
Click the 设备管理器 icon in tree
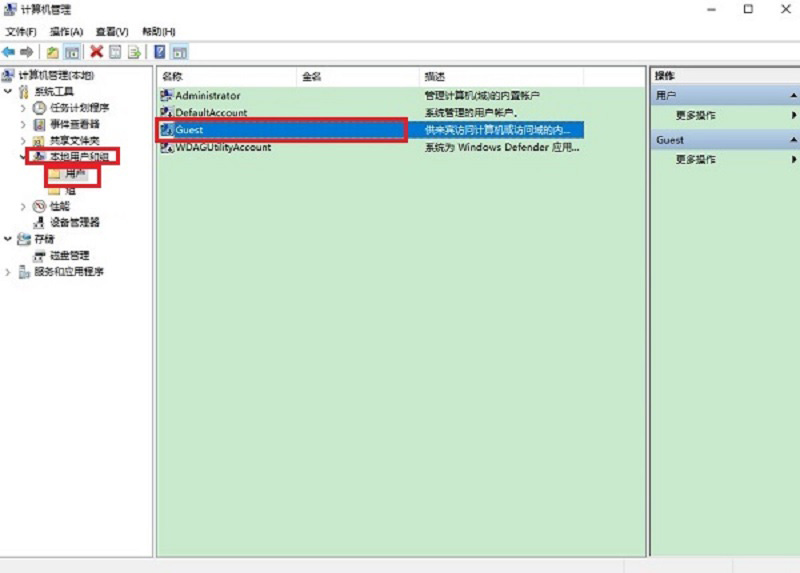(39, 222)
